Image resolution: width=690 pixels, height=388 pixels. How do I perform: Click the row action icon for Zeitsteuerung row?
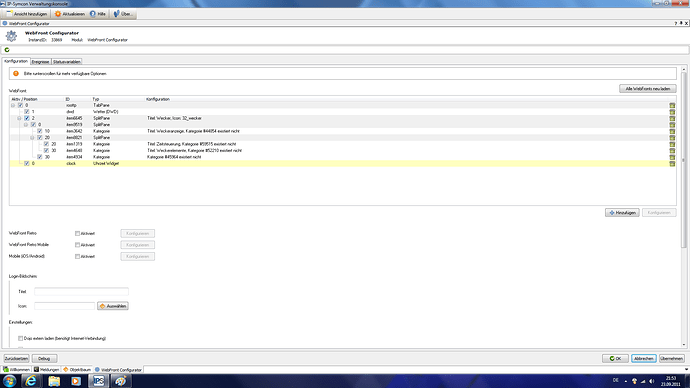pos(672,144)
